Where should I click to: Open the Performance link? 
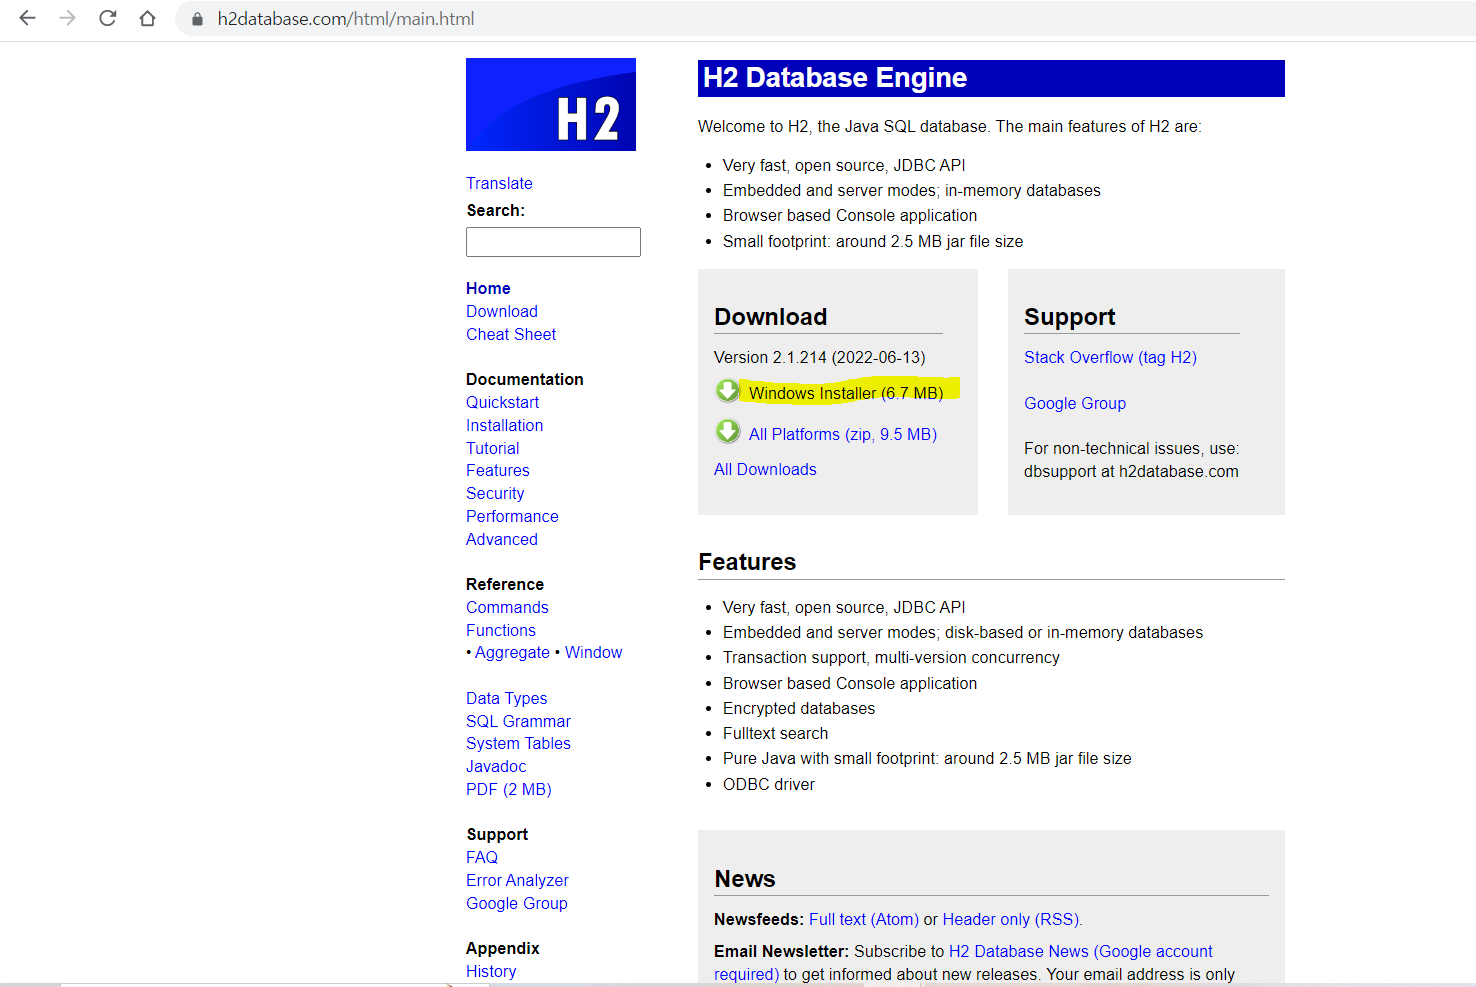tap(512, 516)
